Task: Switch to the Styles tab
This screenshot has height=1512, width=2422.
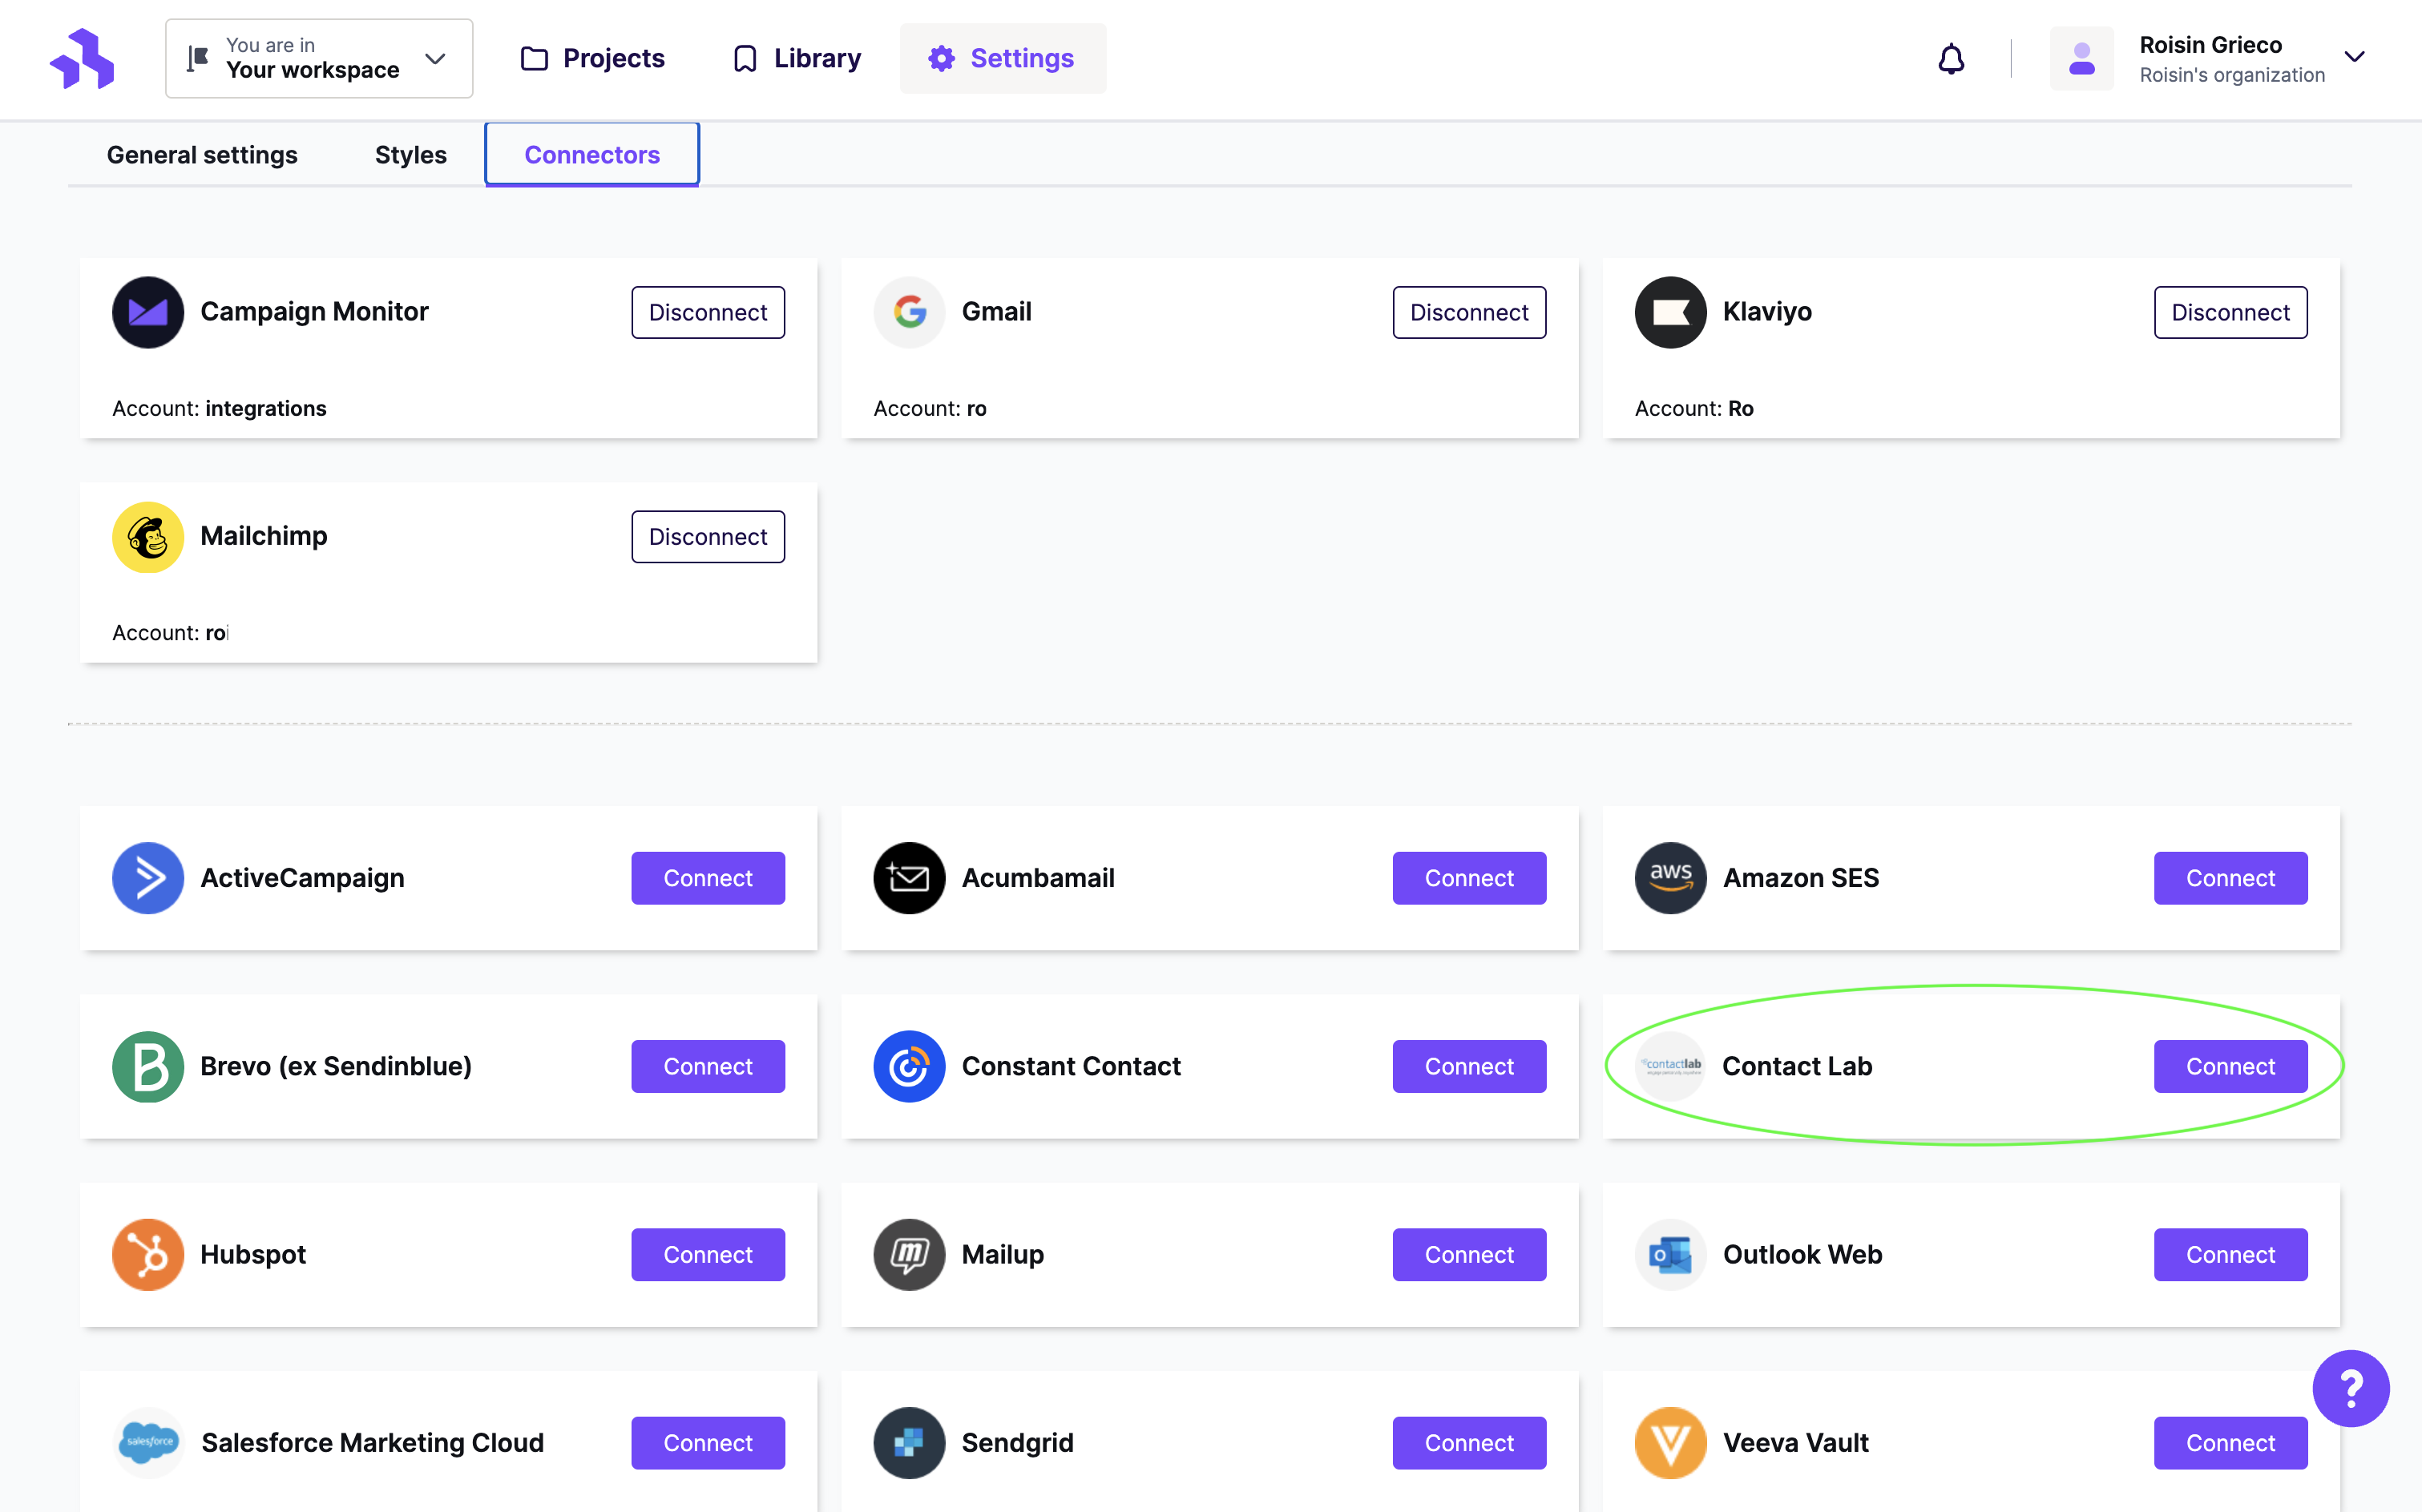Action: point(410,155)
